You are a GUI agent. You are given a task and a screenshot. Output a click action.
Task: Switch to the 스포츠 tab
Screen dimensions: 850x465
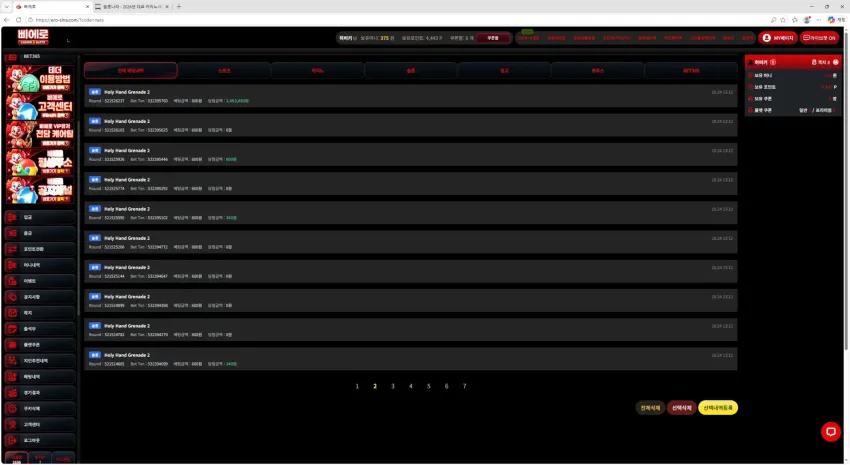click(224, 70)
